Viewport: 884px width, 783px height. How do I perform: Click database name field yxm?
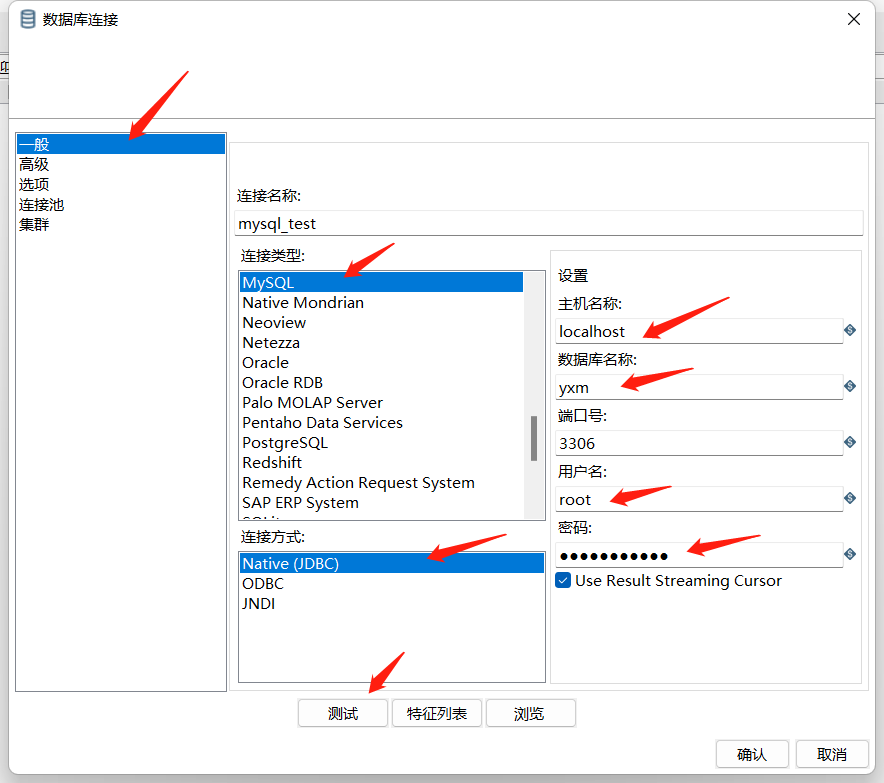click(x=699, y=387)
